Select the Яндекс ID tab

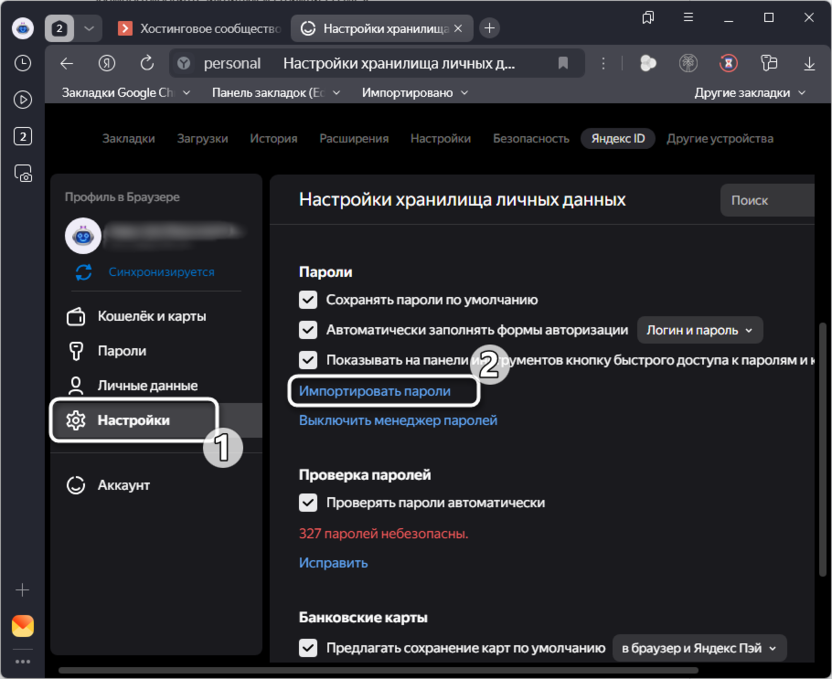pos(618,139)
